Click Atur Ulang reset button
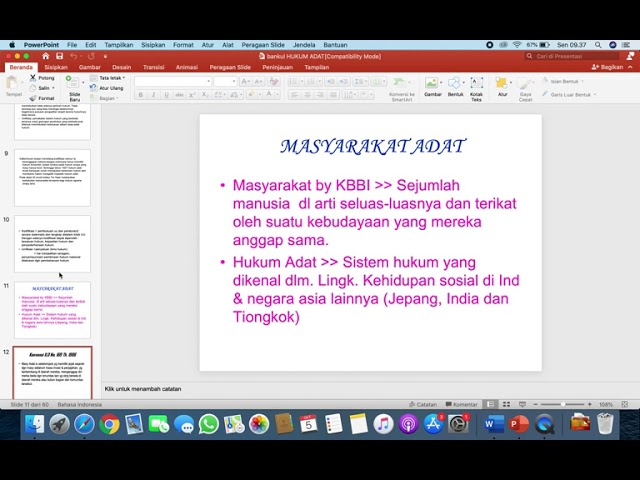 [106, 88]
